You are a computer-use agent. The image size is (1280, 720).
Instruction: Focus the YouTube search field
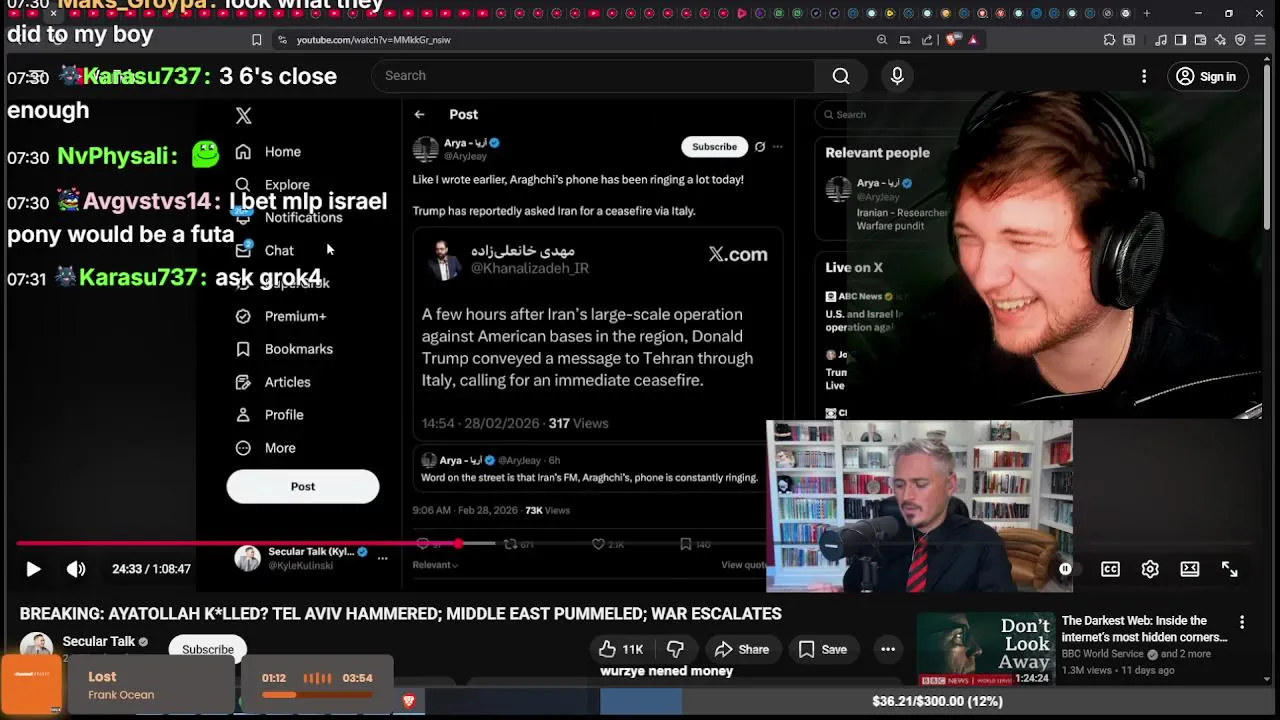click(x=593, y=76)
